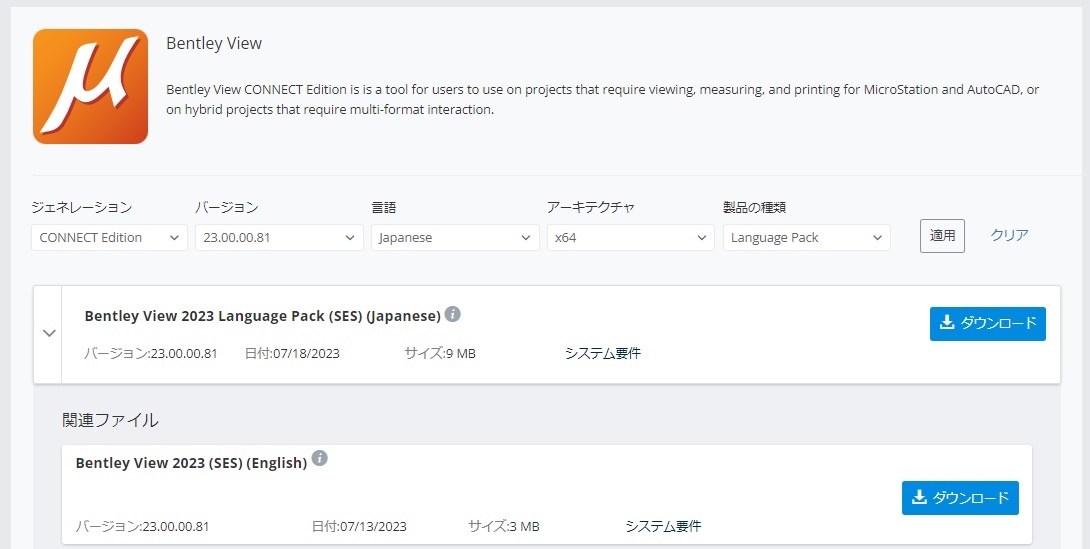Open the 言語 Japanese dropdown
The width and height of the screenshot is (1090, 549).
(x=455, y=238)
